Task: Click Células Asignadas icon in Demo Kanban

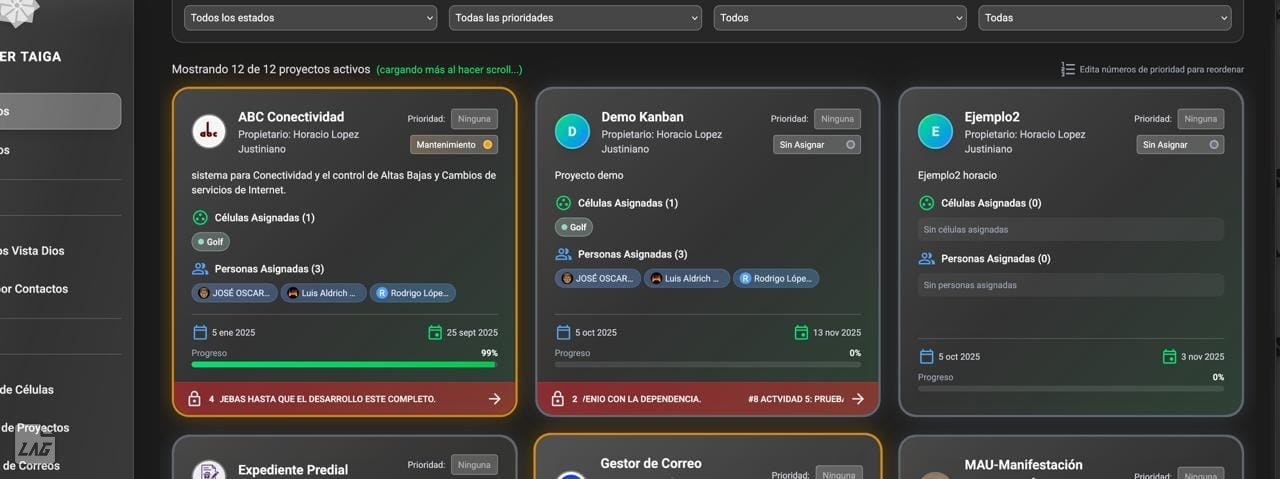Action: (x=563, y=203)
